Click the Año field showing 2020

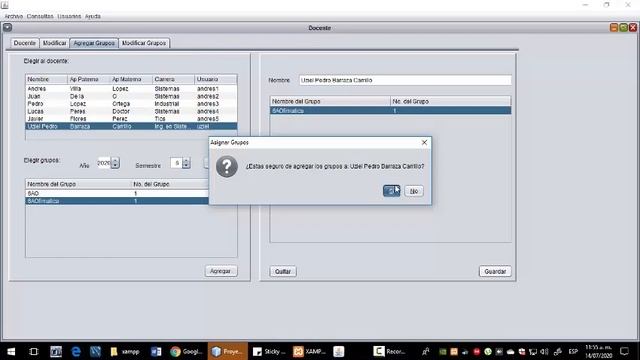pyautogui.click(x=104, y=163)
